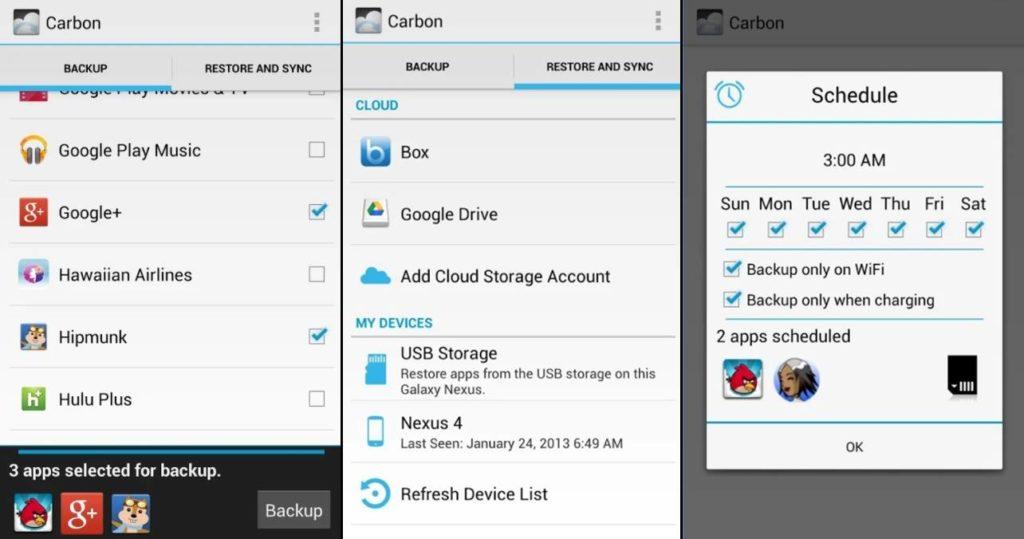Uncheck the Wed schedule day checkbox
This screenshot has height=539, width=1024.
856,229
